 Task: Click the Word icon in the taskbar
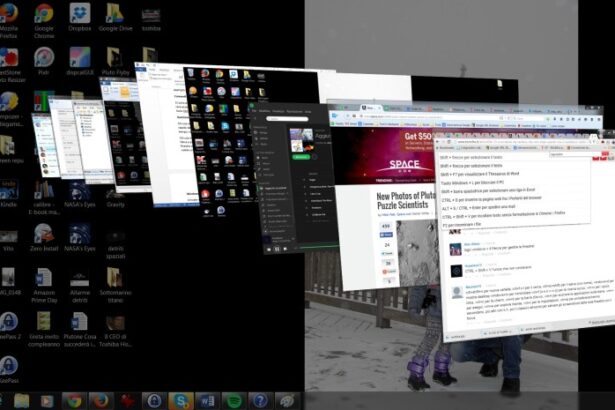pos(206,400)
